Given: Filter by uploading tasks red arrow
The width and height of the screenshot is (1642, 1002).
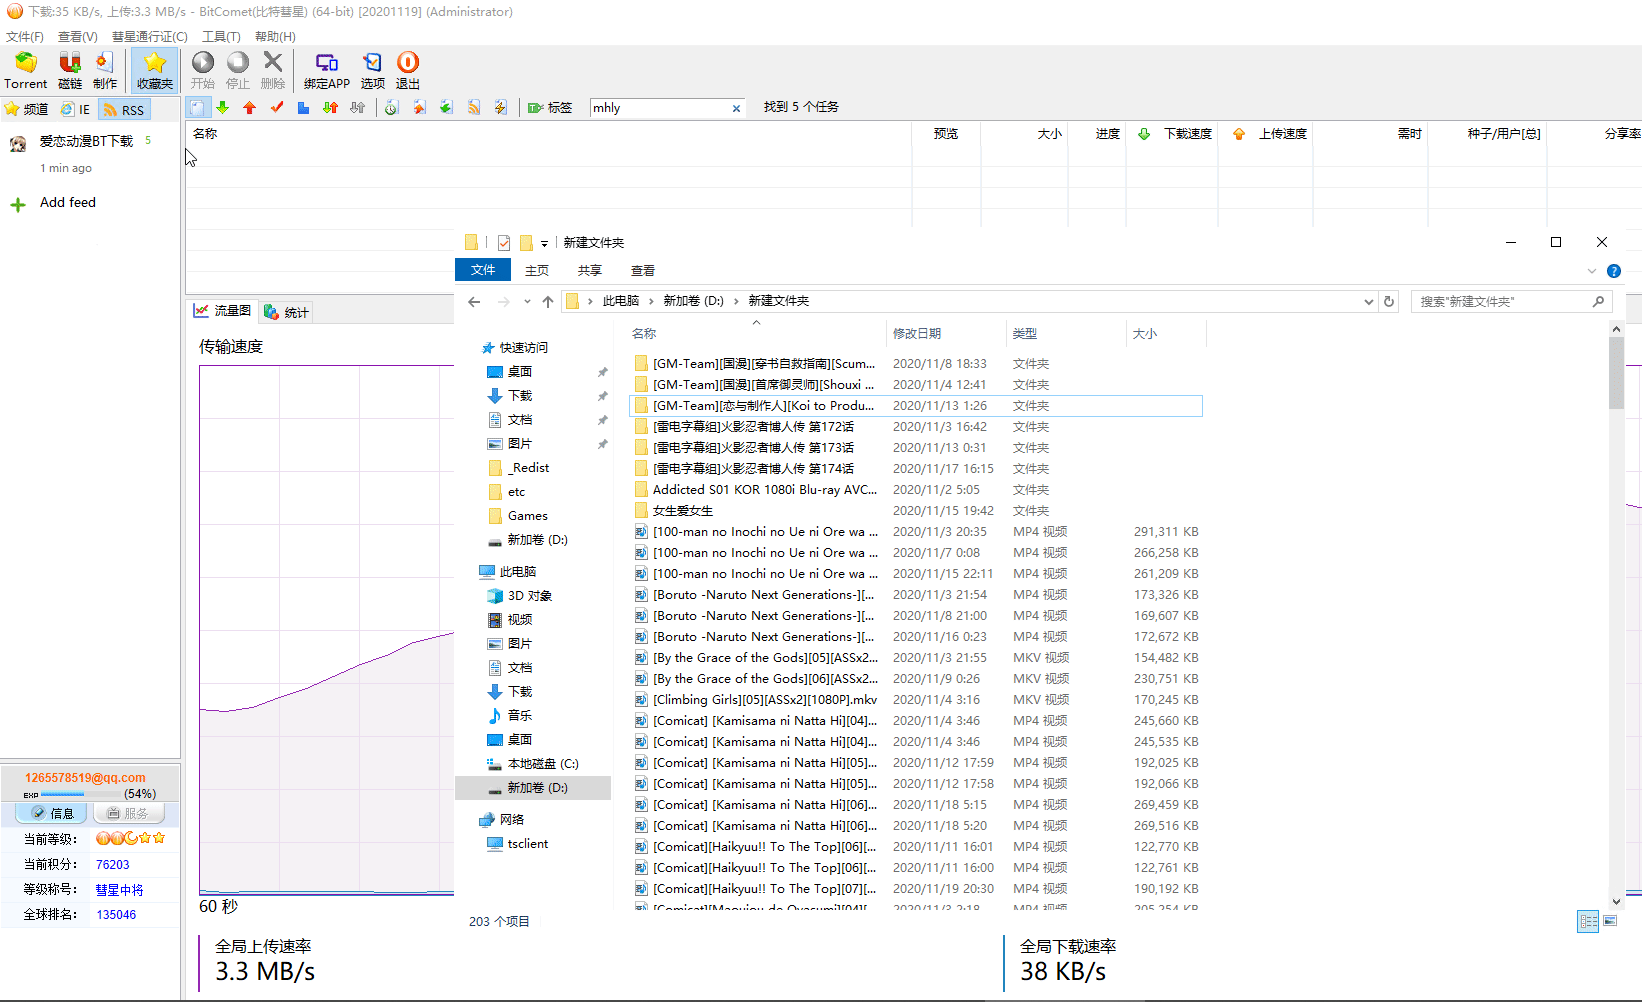Looking at the screenshot, I should tap(250, 107).
